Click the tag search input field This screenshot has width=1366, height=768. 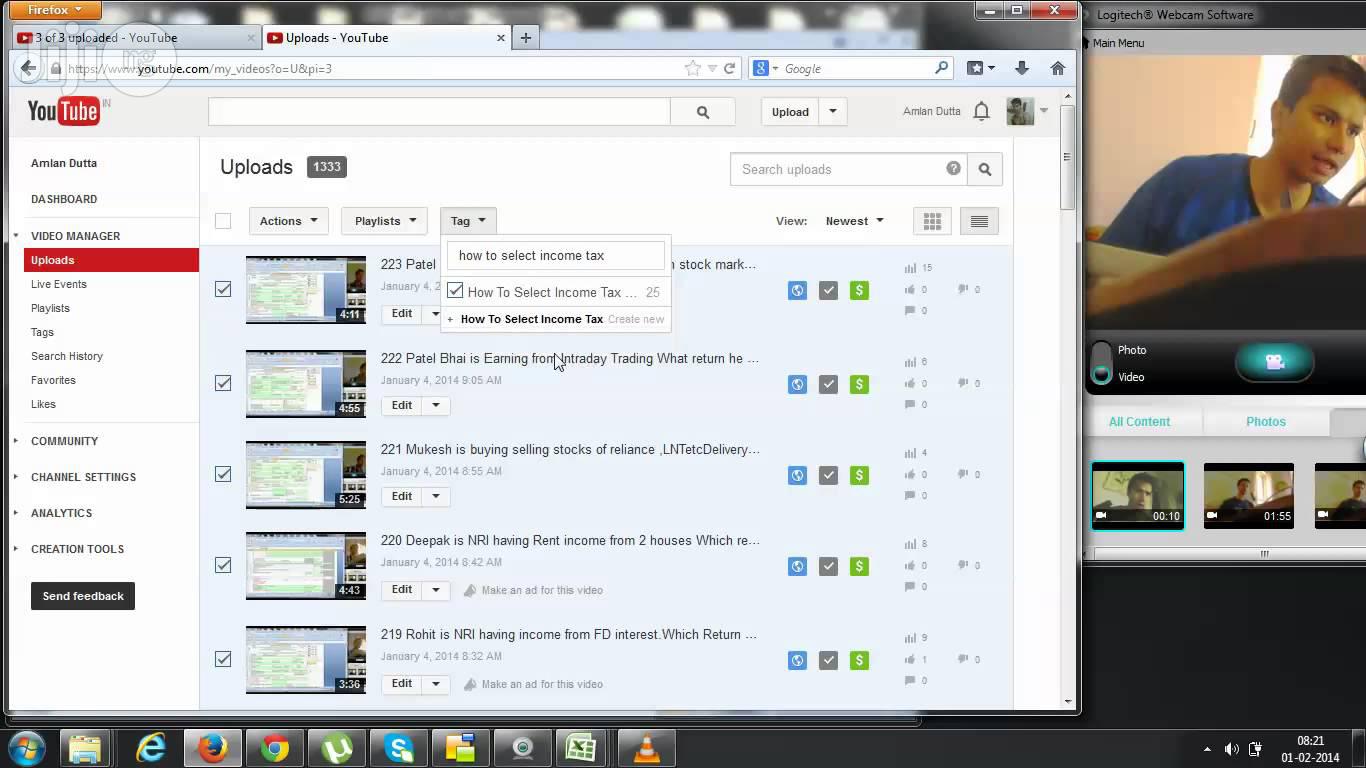[x=556, y=255]
